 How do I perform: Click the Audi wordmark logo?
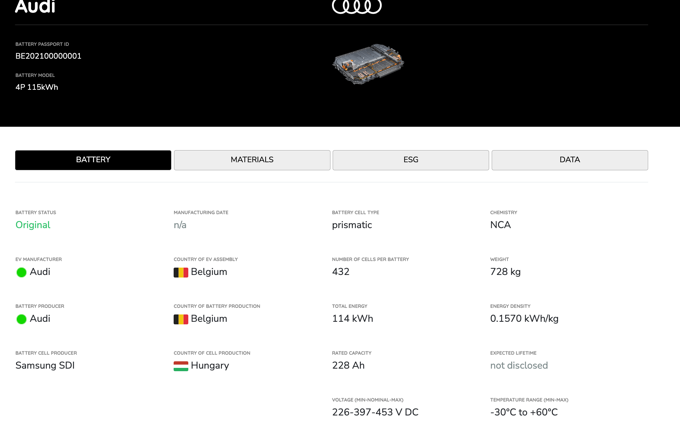pyautogui.click(x=35, y=7)
